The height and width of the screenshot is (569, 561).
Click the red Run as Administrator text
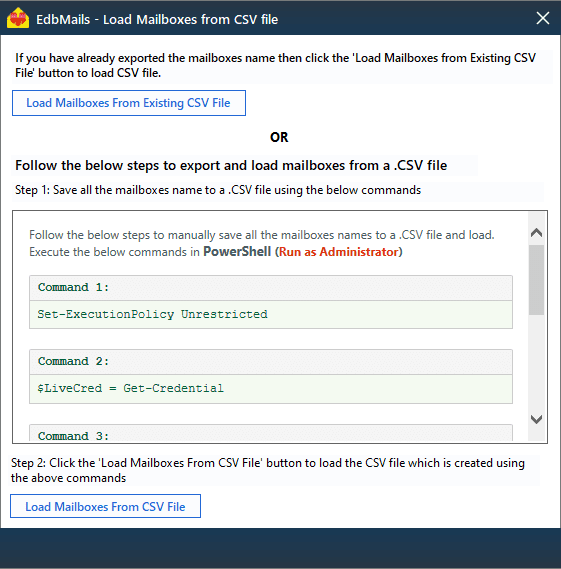click(339, 252)
